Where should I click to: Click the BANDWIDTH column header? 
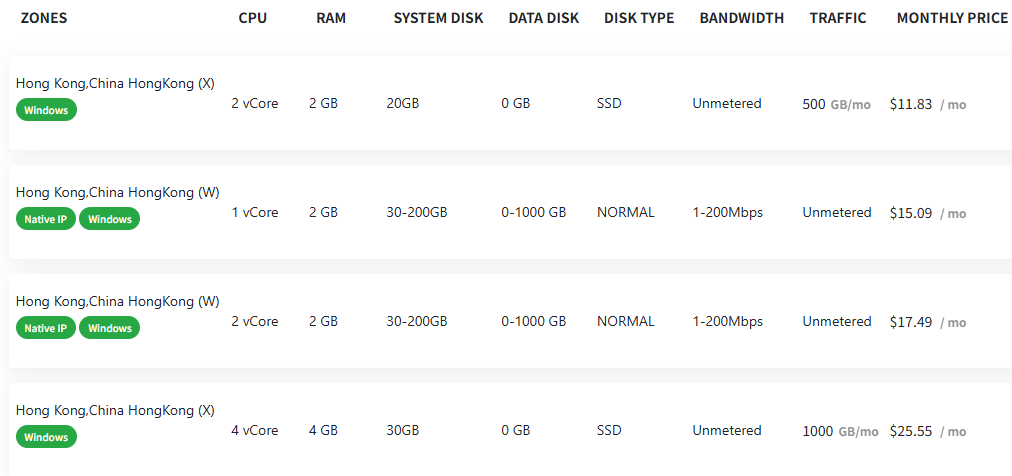click(x=741, y=18)
